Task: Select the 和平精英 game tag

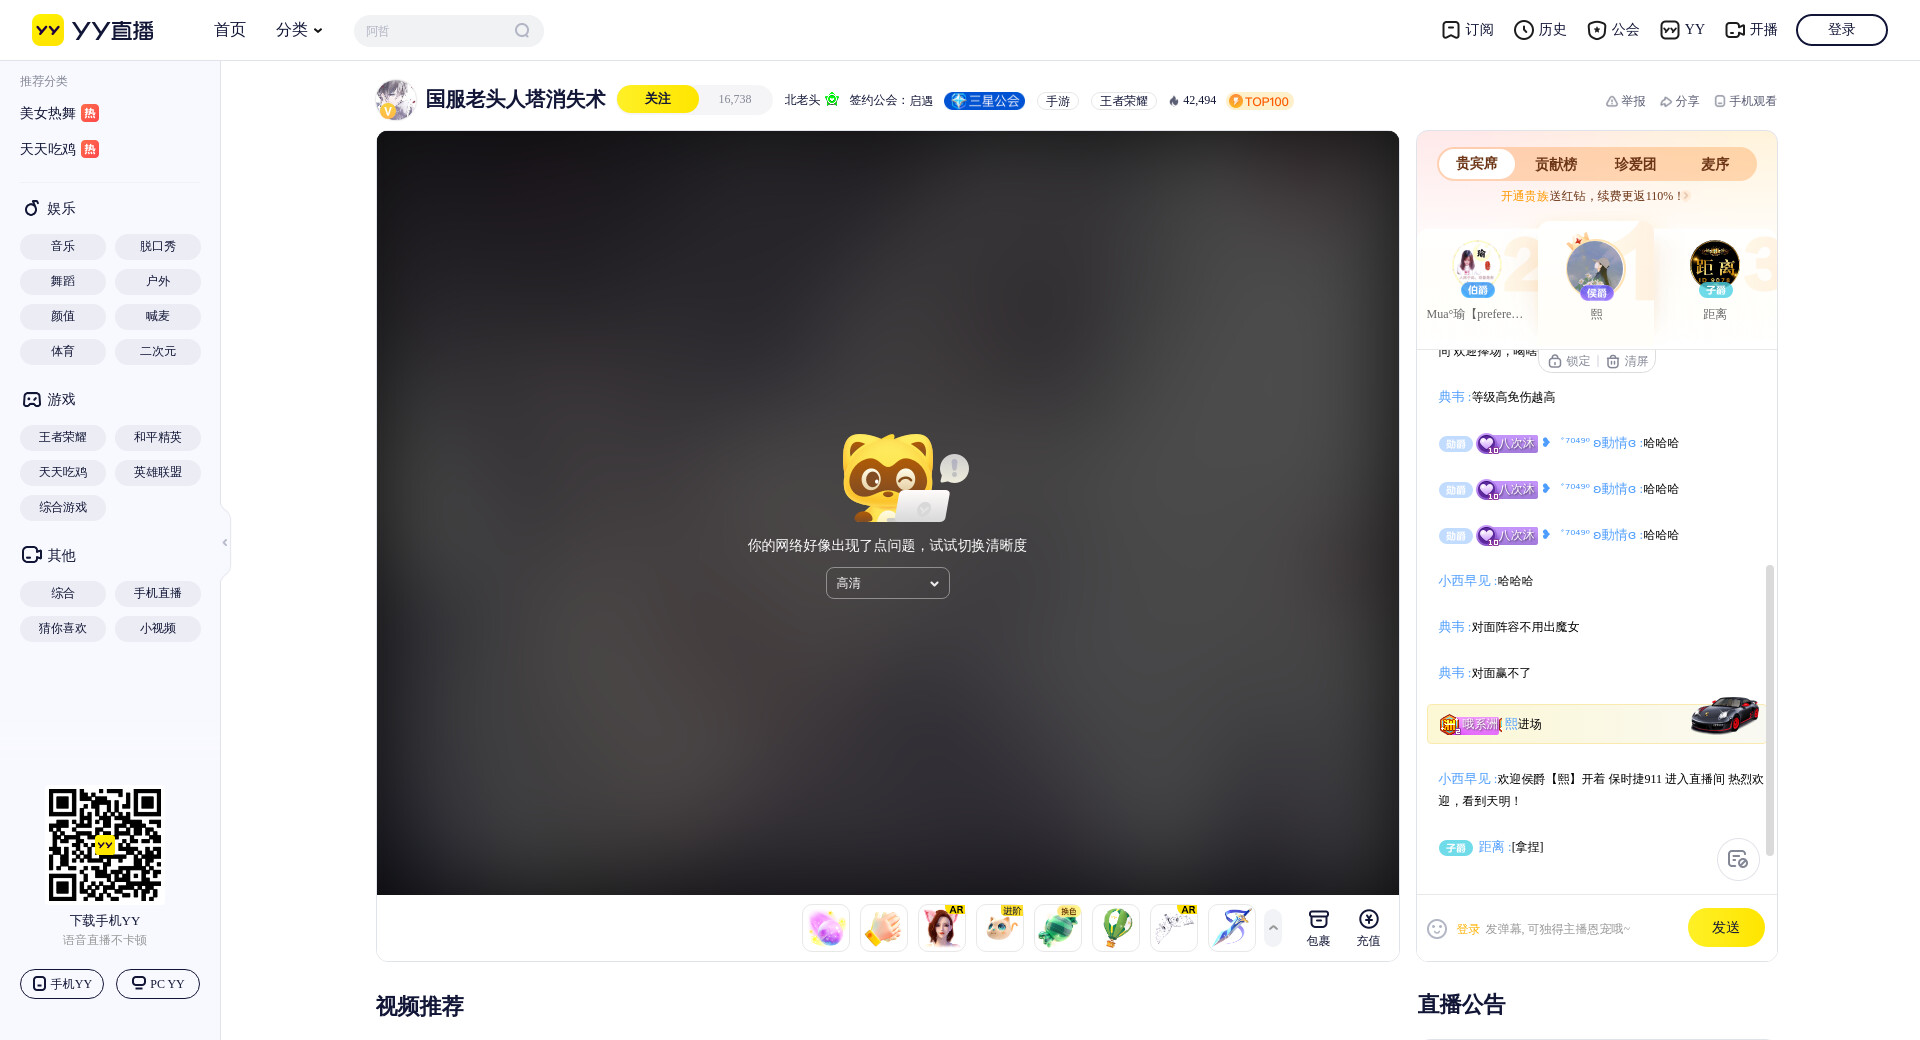Action: pyautogui.click(x=158, y=437)
